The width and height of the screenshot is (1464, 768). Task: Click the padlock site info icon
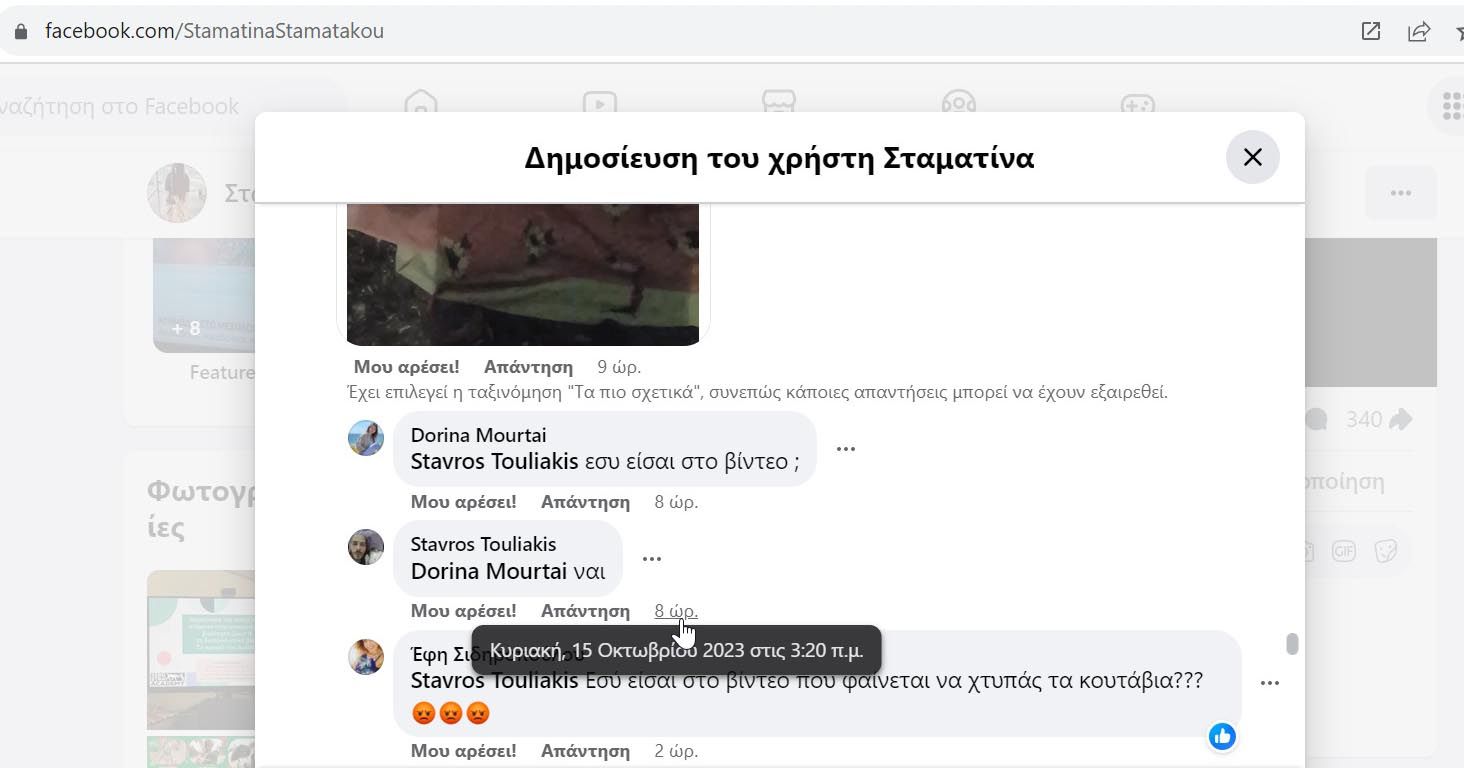pyautogui.click(x=21, y=31)
